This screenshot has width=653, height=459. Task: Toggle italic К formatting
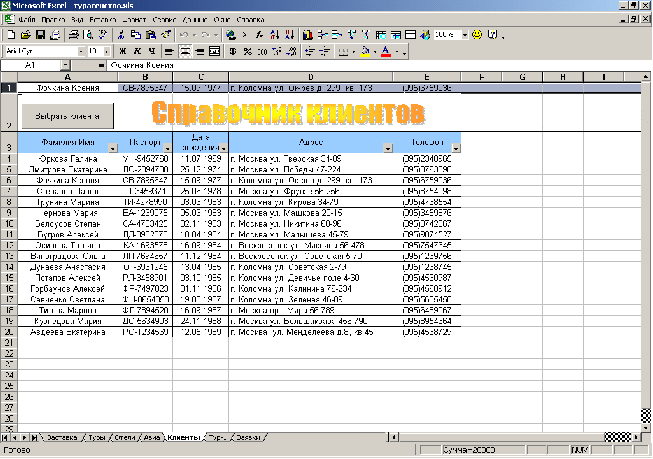[x=137, y=51]
